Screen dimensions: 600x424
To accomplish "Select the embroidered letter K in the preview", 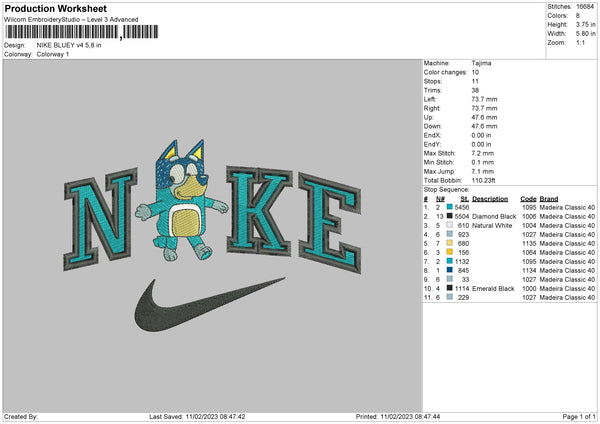I will point(259,210).
